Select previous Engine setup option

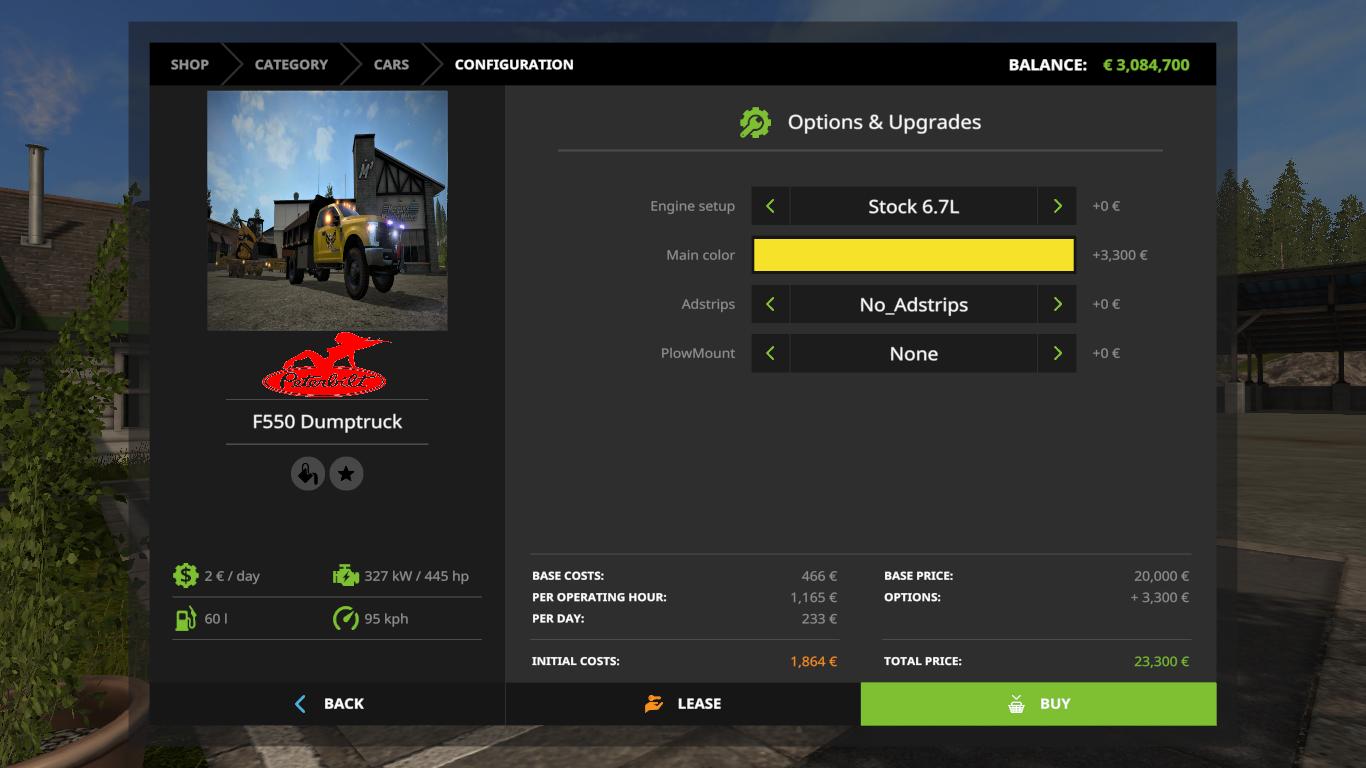(x=770, y=206)
